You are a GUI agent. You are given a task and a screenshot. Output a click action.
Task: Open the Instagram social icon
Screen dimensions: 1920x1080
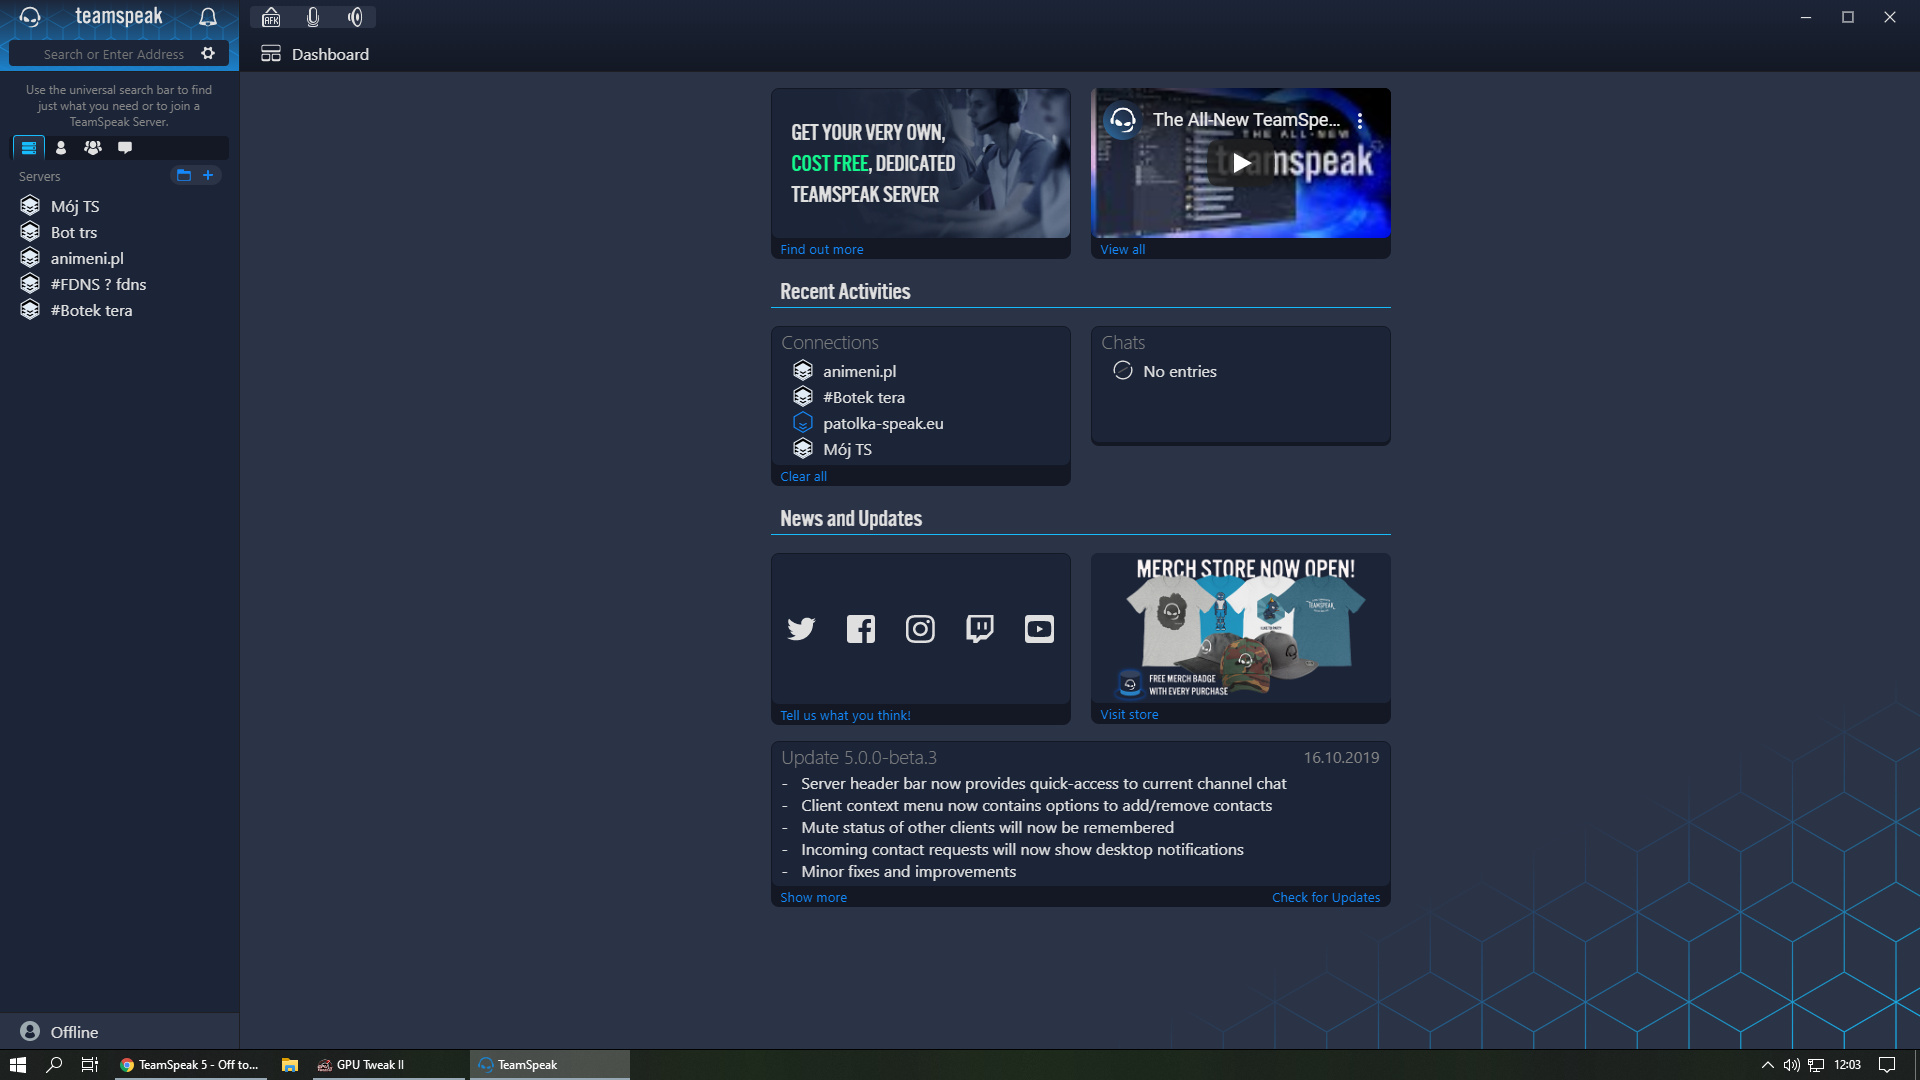coord(920,629)
